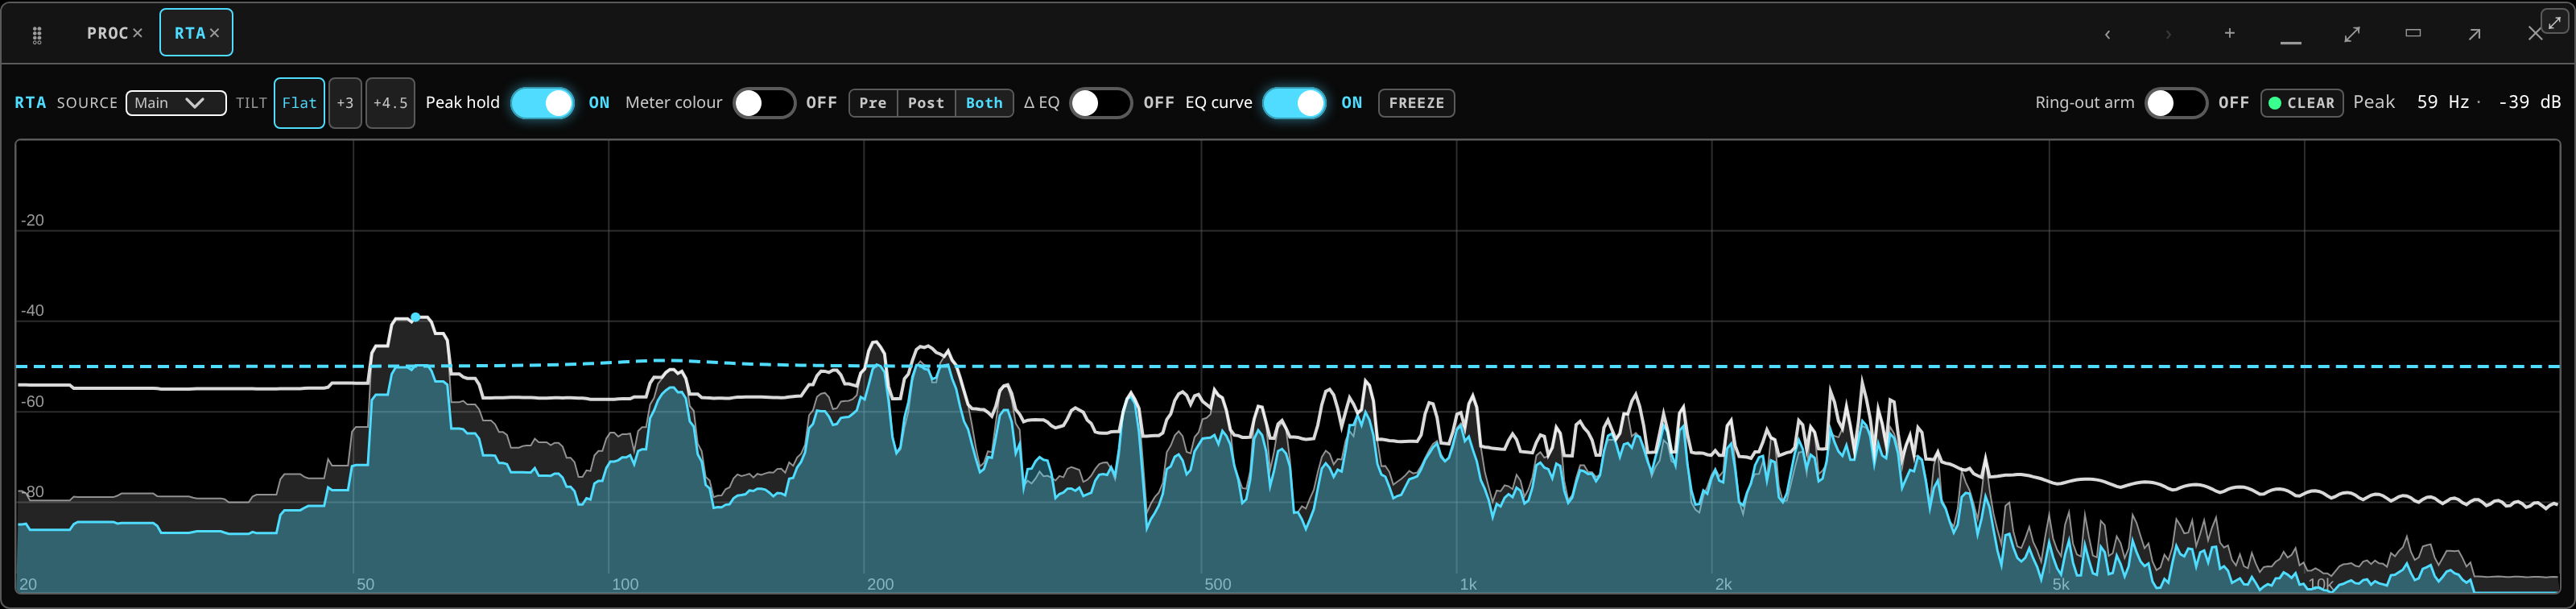The image size is (2576, 609).
Task: Set tilt to Flat
Action: [x=299, y=103]
